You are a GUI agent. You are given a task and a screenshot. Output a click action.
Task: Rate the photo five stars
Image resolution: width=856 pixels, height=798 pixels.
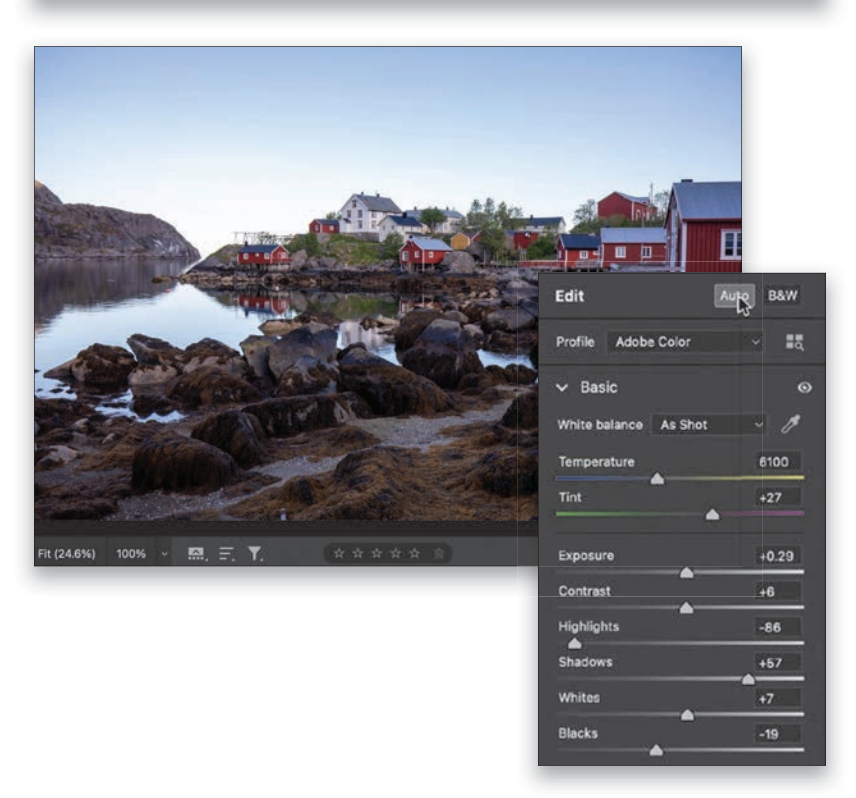pyautogui.click(x=414, y=553)
